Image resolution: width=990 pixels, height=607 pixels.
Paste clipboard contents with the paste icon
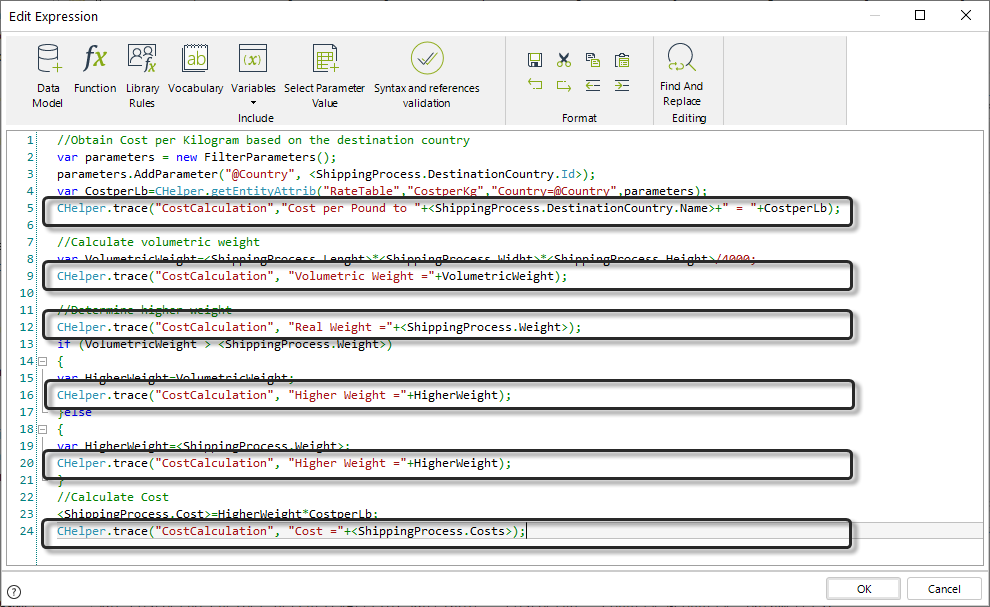click(622, 60)
